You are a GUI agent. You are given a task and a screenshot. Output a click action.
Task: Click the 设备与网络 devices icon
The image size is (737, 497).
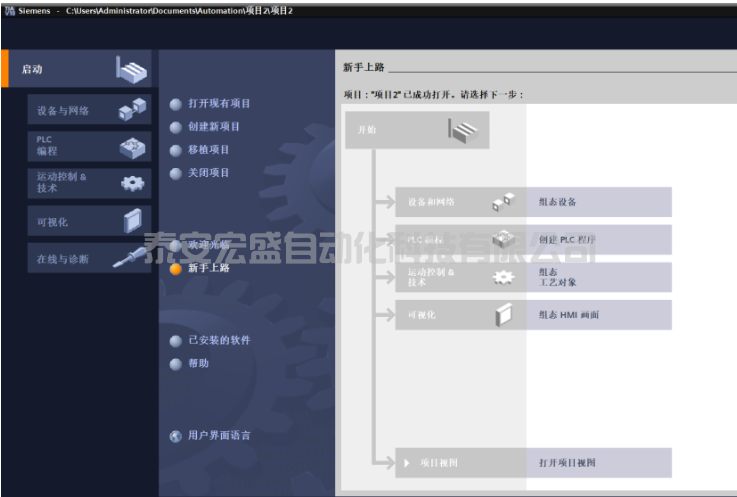[x=132, y=110]
